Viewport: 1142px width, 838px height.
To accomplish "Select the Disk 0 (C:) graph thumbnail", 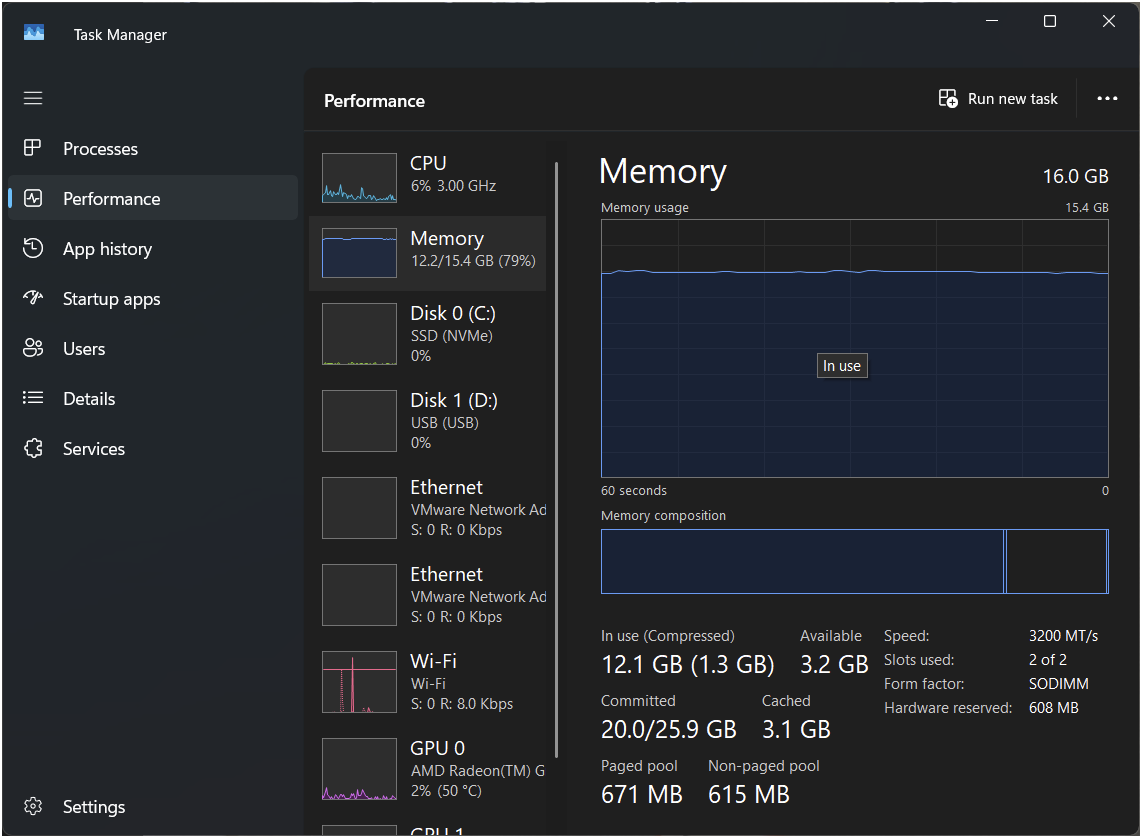I will click(359, 334).
